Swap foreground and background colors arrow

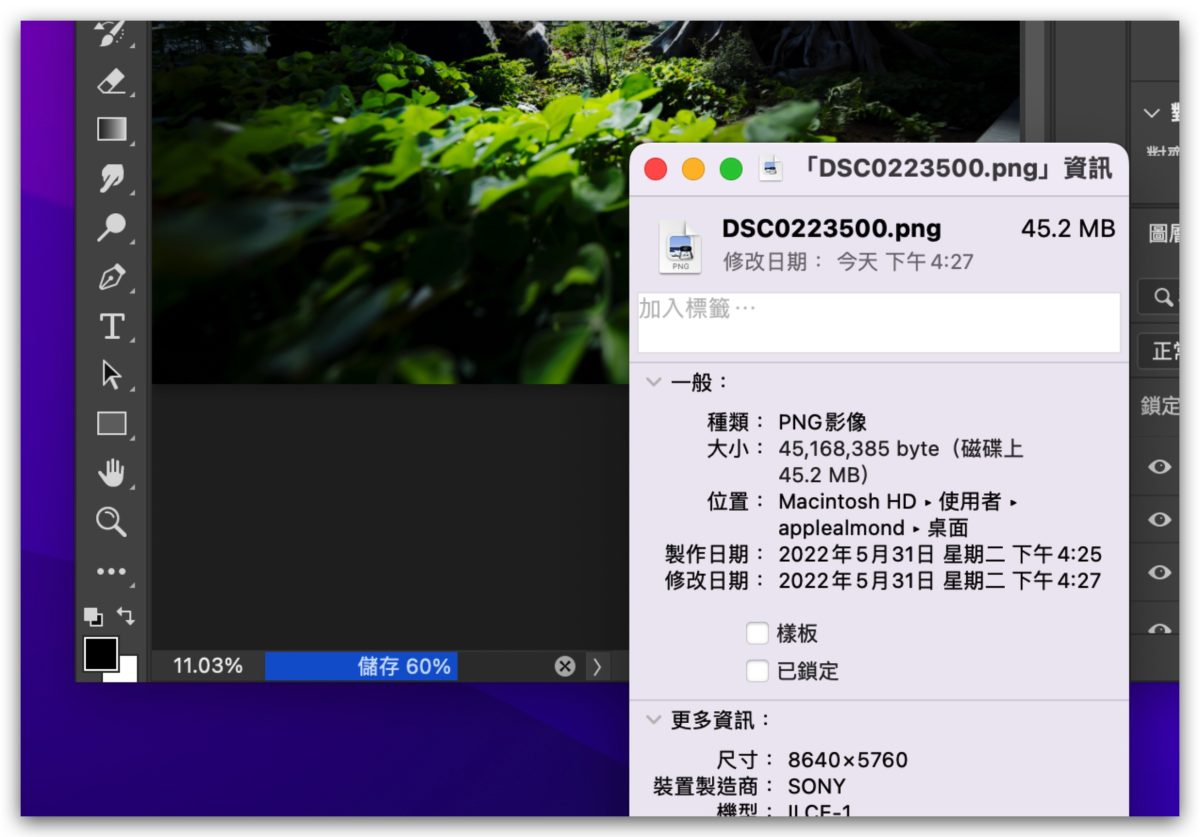pos(126,616)
